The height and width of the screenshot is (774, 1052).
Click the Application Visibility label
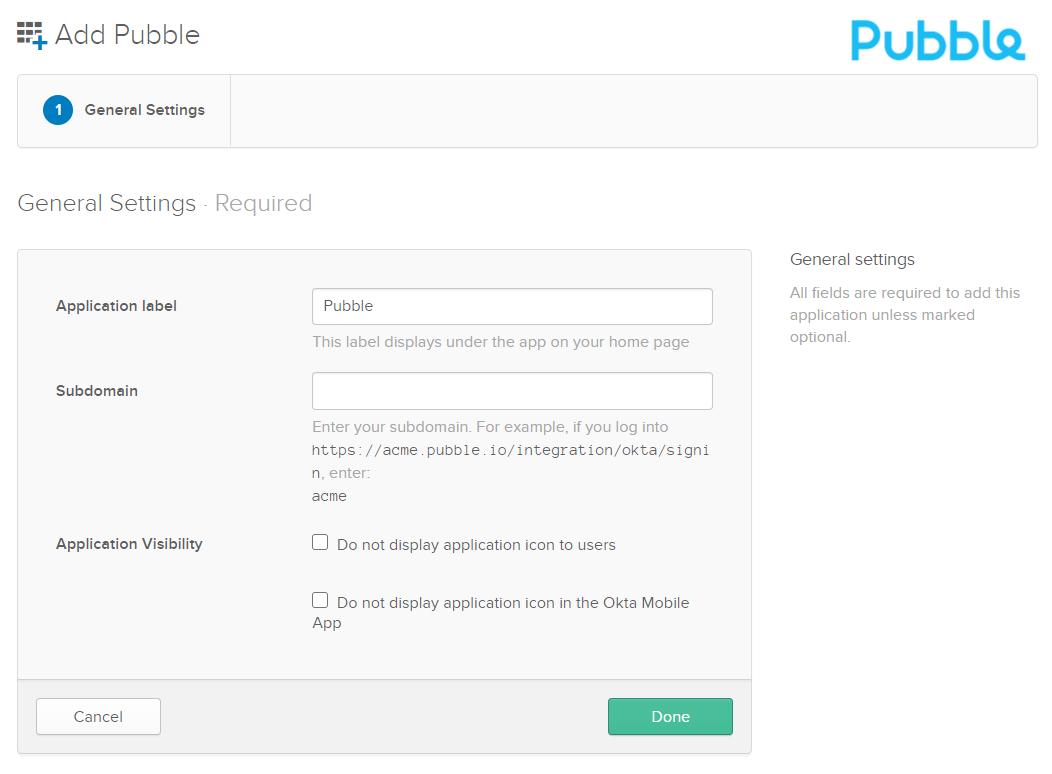coord(129,544)
